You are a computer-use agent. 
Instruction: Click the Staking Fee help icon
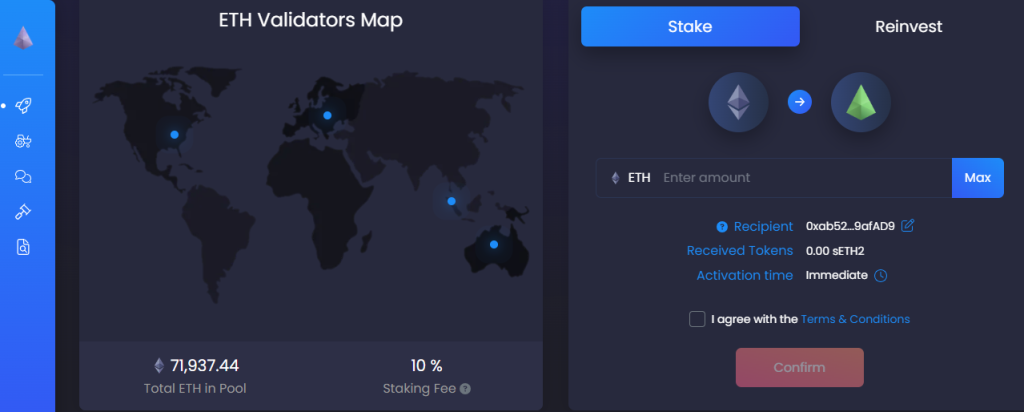click(x=465, y=388)
